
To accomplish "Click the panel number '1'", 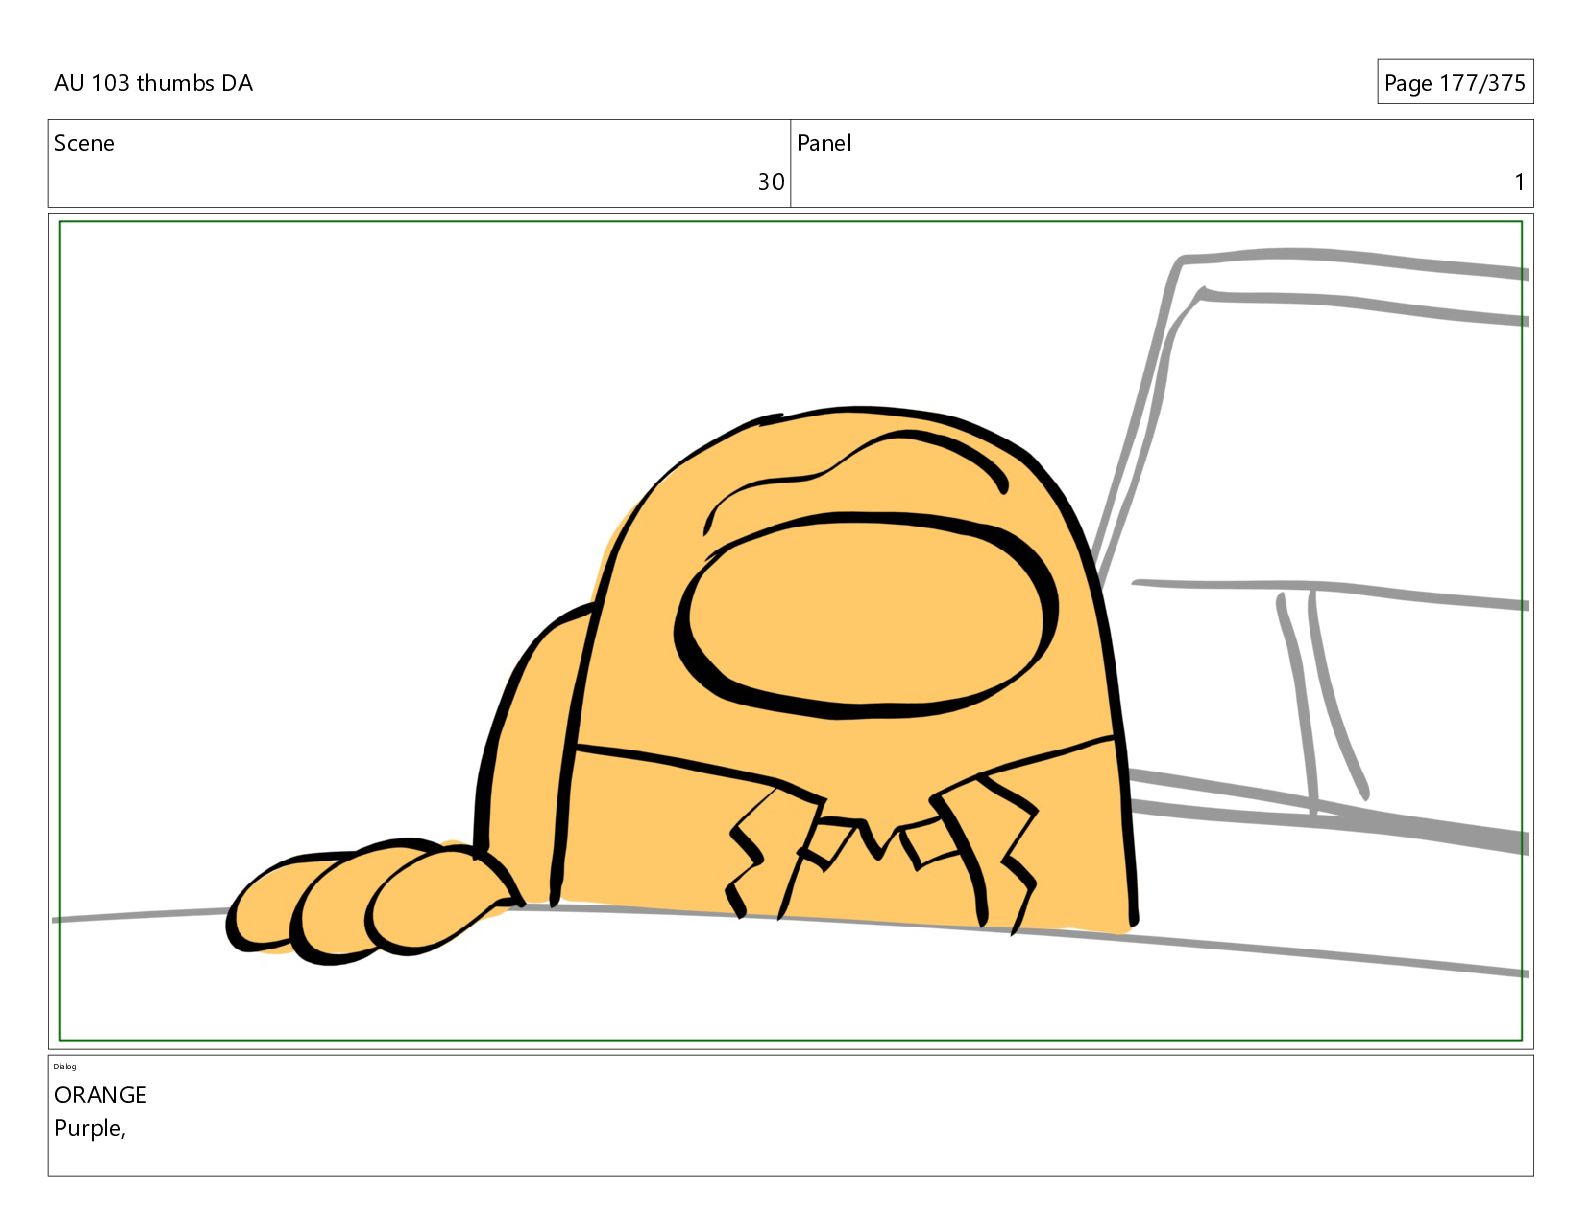I will pyautogui.click(x=1520, y=182).
